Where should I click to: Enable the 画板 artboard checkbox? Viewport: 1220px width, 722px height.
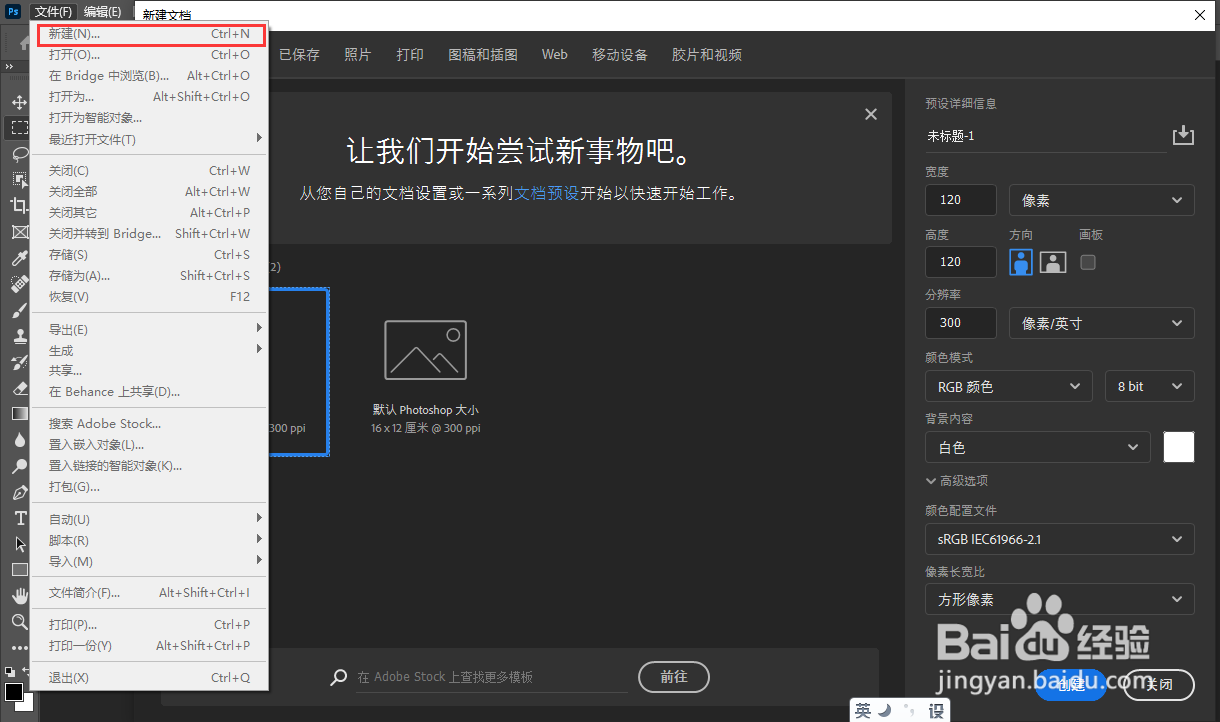tap(1086, 261)
